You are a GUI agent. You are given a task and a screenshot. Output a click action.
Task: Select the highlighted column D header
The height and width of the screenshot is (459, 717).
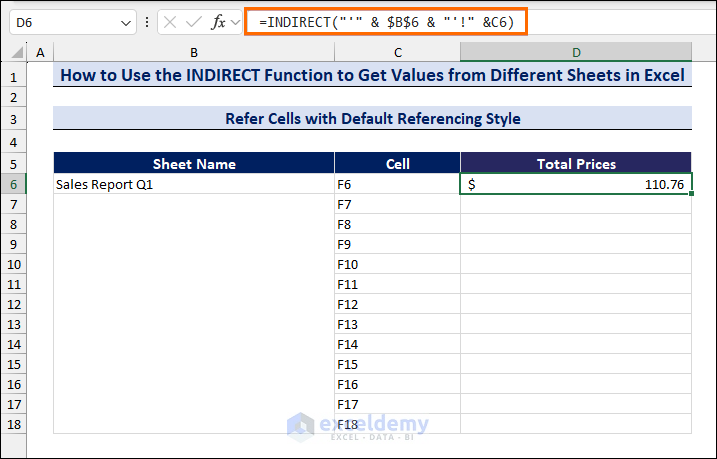[x=576, y=52]
